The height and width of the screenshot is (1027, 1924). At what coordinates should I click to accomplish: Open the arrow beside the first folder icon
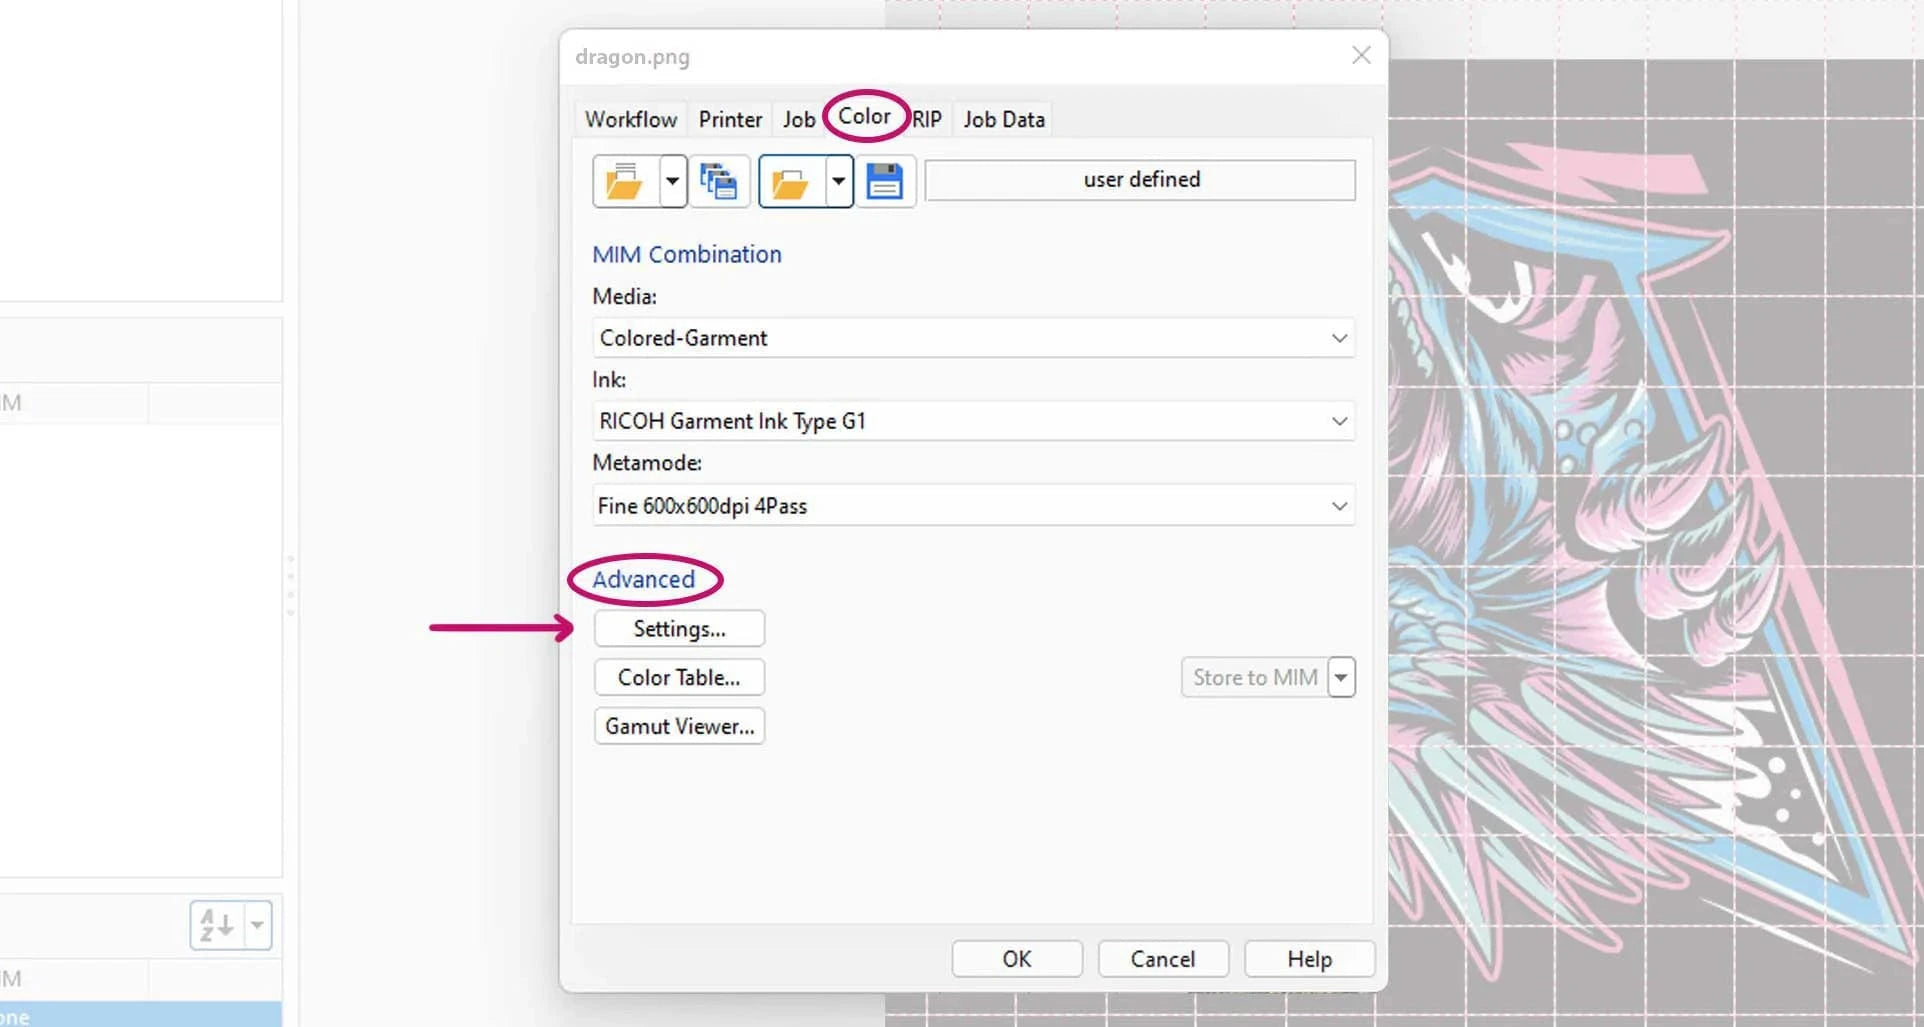(673, 182)
